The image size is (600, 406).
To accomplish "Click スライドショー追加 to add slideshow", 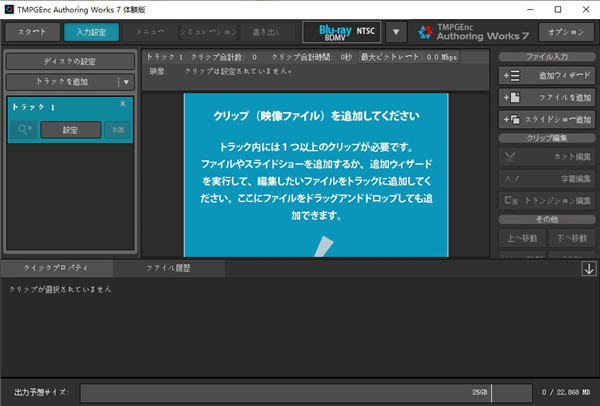I will click(546, 119).
